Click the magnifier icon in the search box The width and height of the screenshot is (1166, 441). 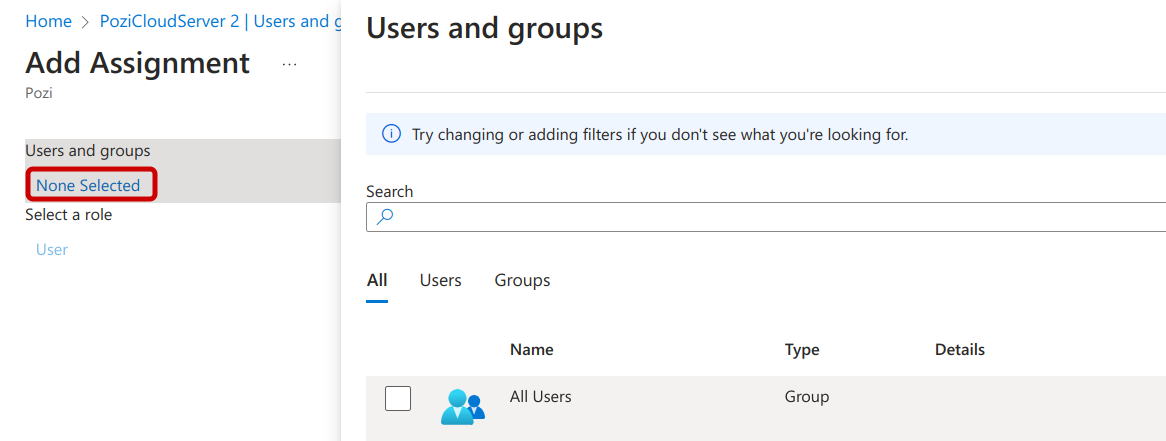[x=385, y=217]
